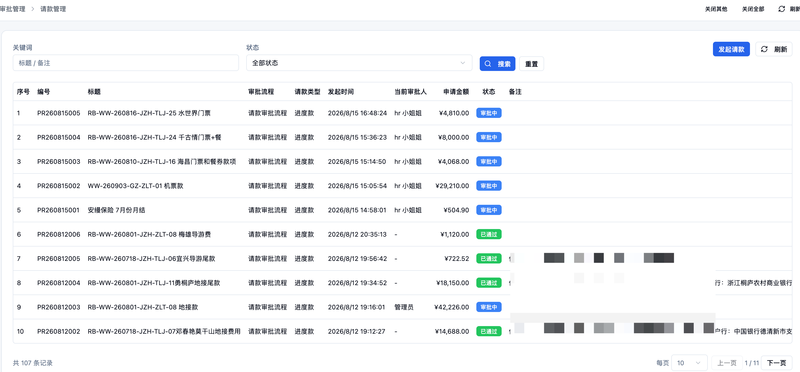Image resolution: width=800 pixels, height=372 pixels.
Task: Click approver 管理员 in row 9
Action: click(x=404, y=307)
